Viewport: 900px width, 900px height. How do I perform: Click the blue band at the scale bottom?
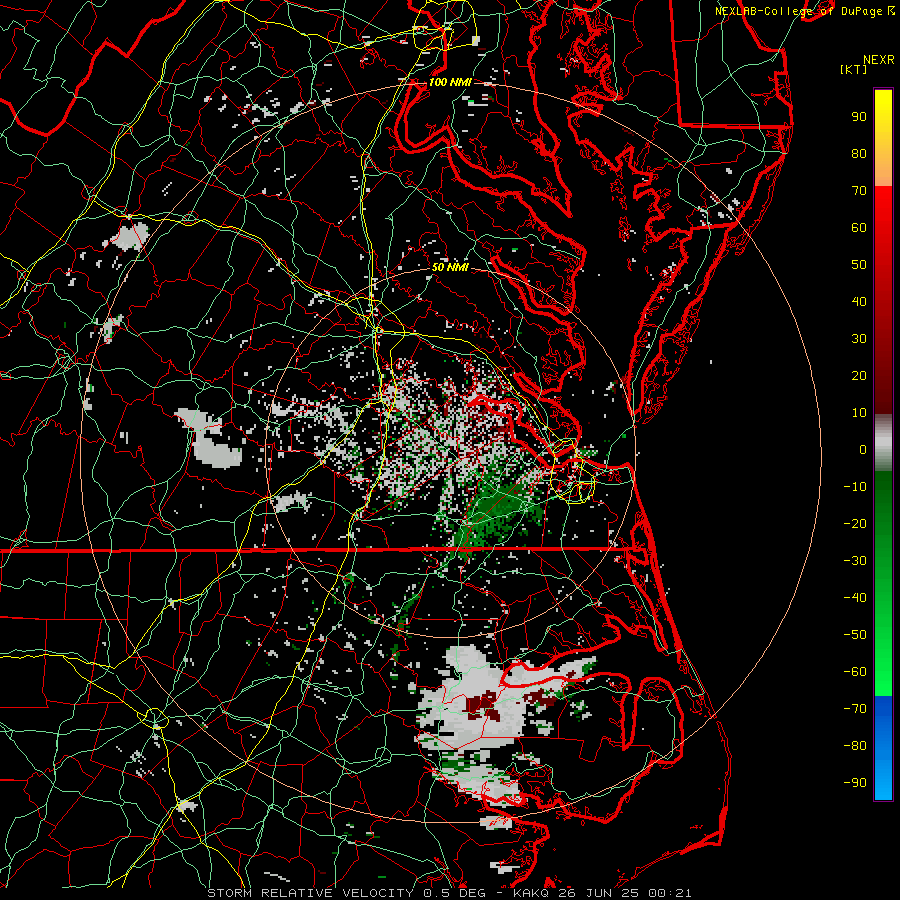[883, 748]
